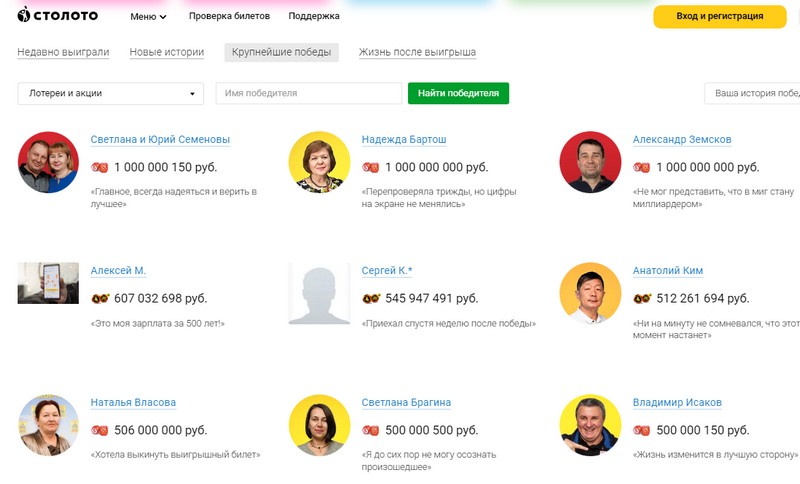Image resolution: width=800 pixels, height=484 pixels.
Task: Open Алексей М. winner link
Action: 118,270
